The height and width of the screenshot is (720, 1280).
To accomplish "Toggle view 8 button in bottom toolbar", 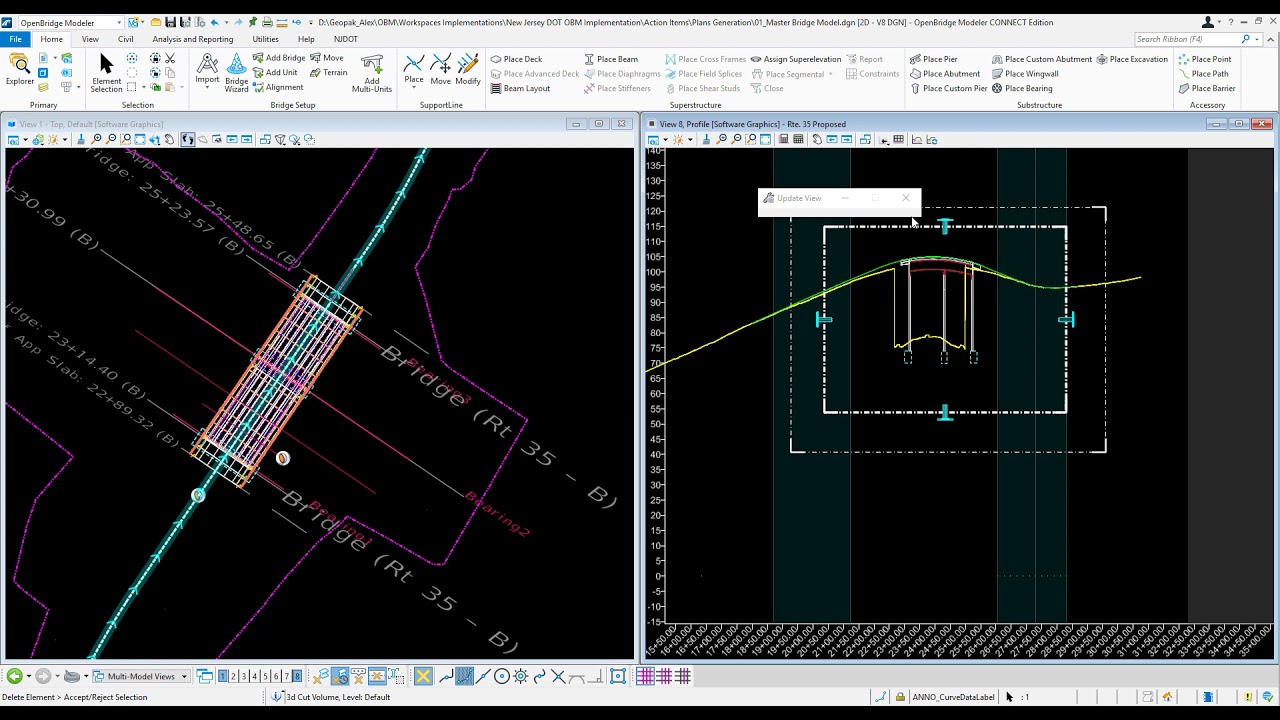I will tap(297, 677).
